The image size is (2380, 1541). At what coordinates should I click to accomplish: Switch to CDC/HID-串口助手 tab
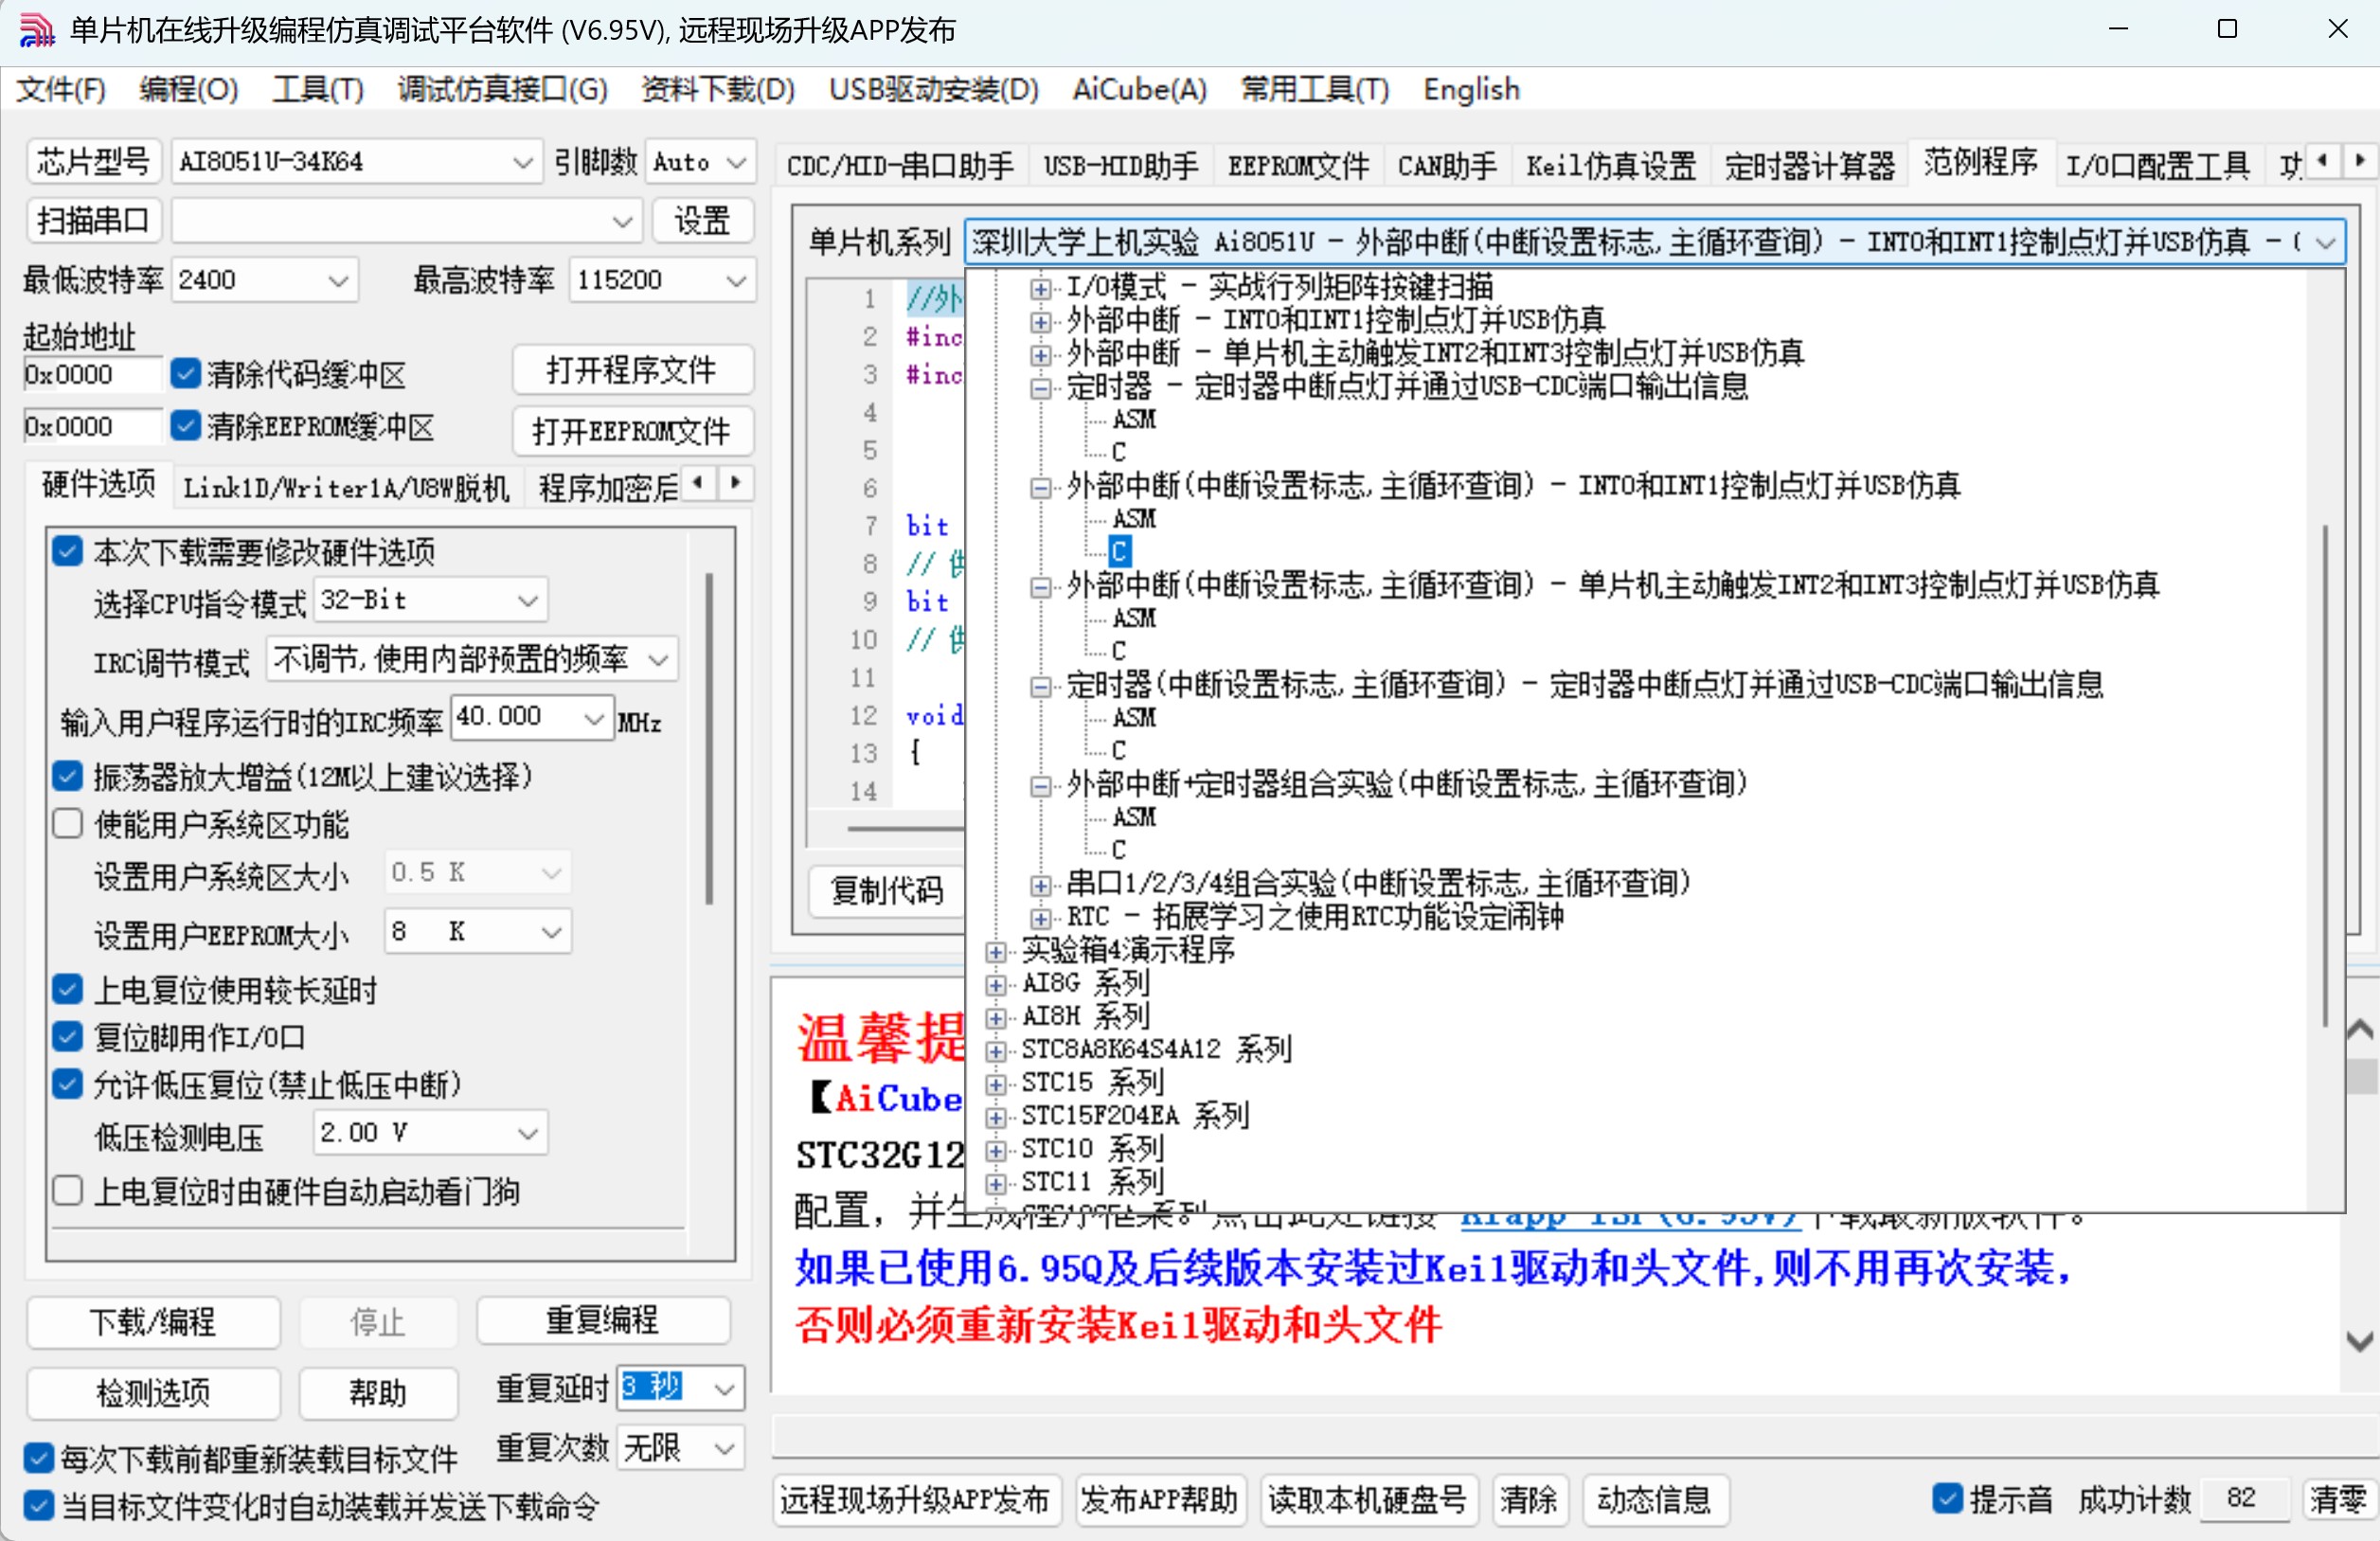click(899, 165)
